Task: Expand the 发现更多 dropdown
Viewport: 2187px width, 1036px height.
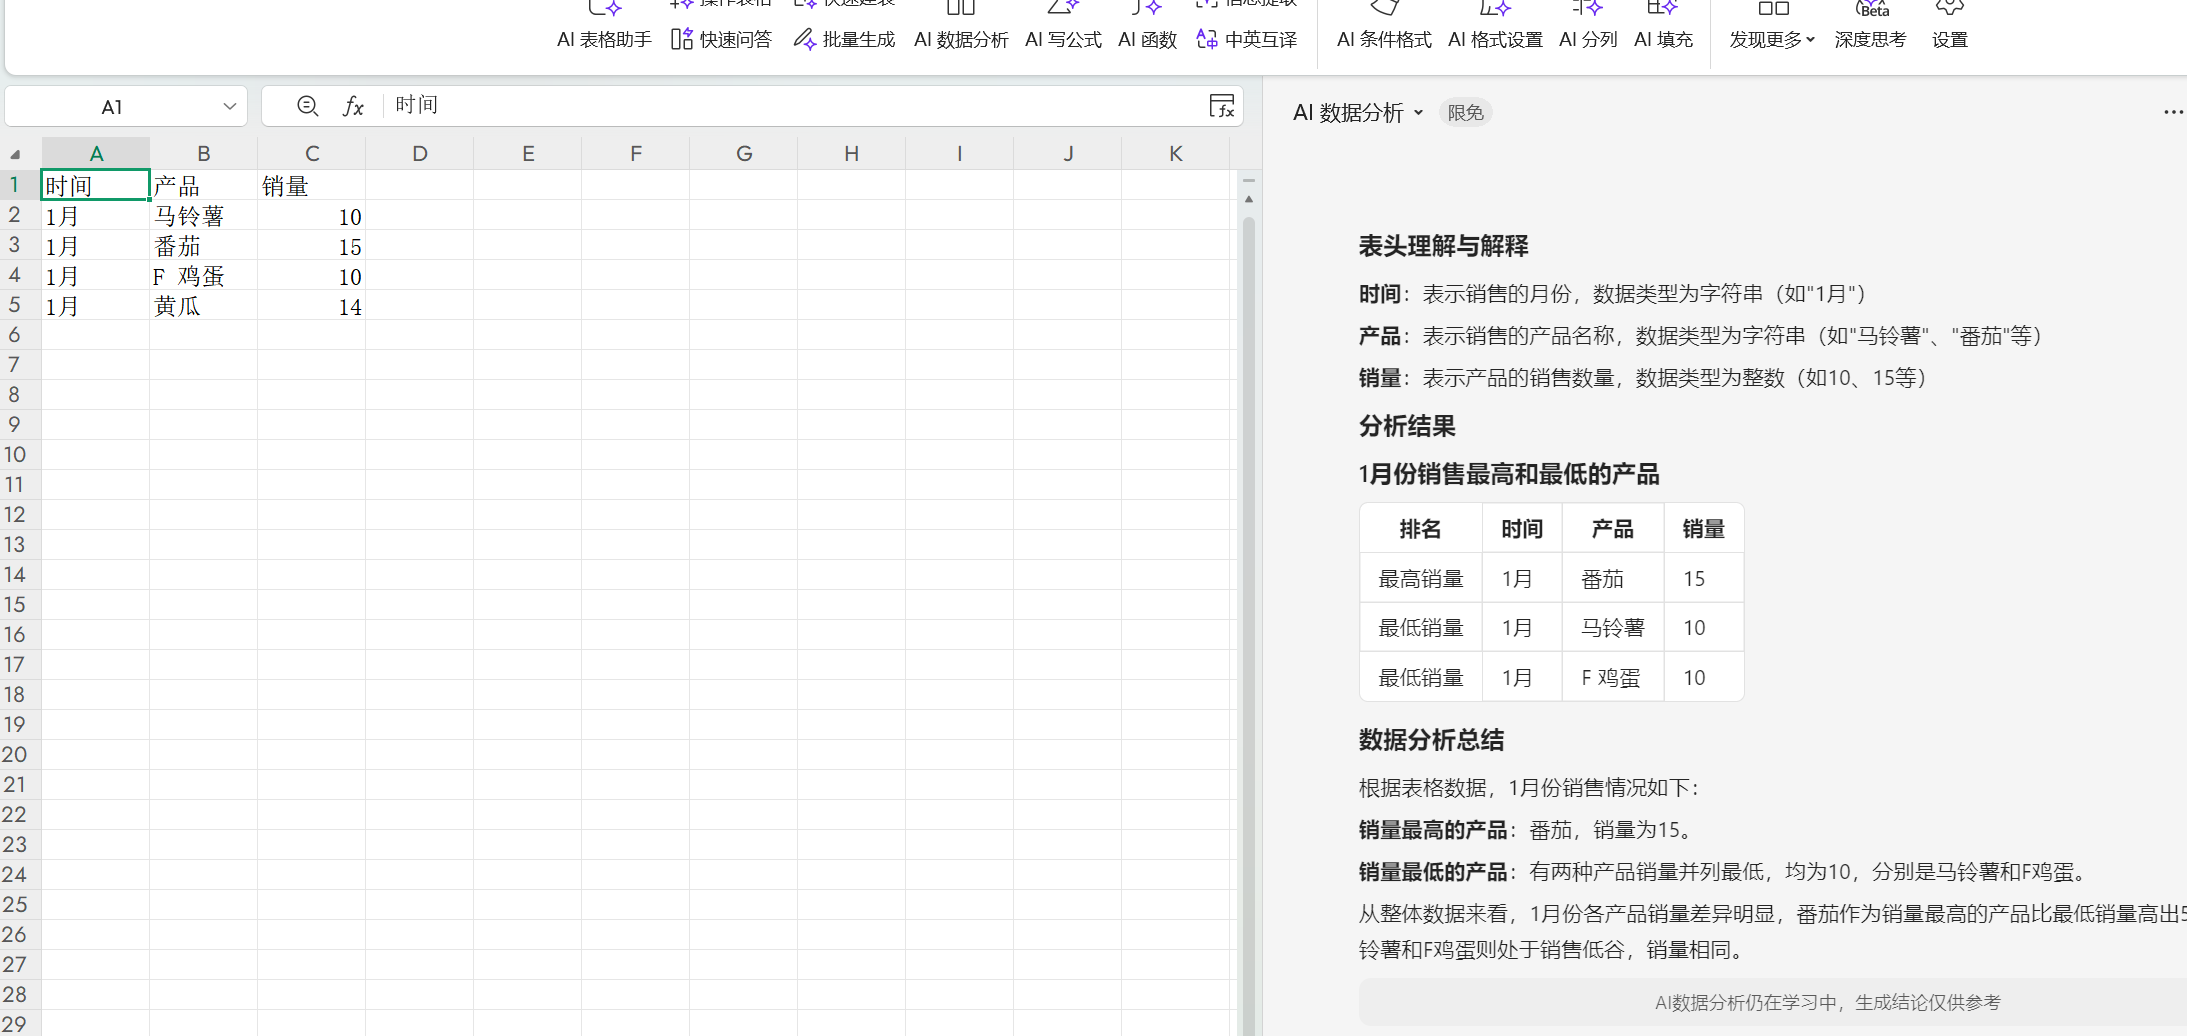Action: 1772,26
